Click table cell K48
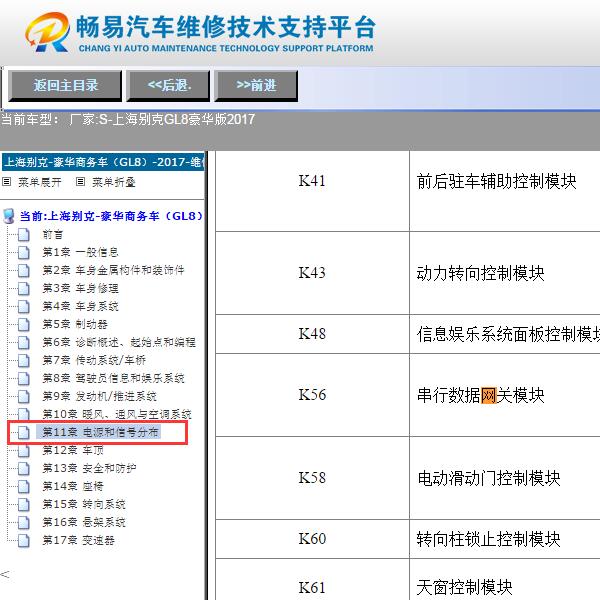This screenshot has width=600, height=600. tap(312, 334)
